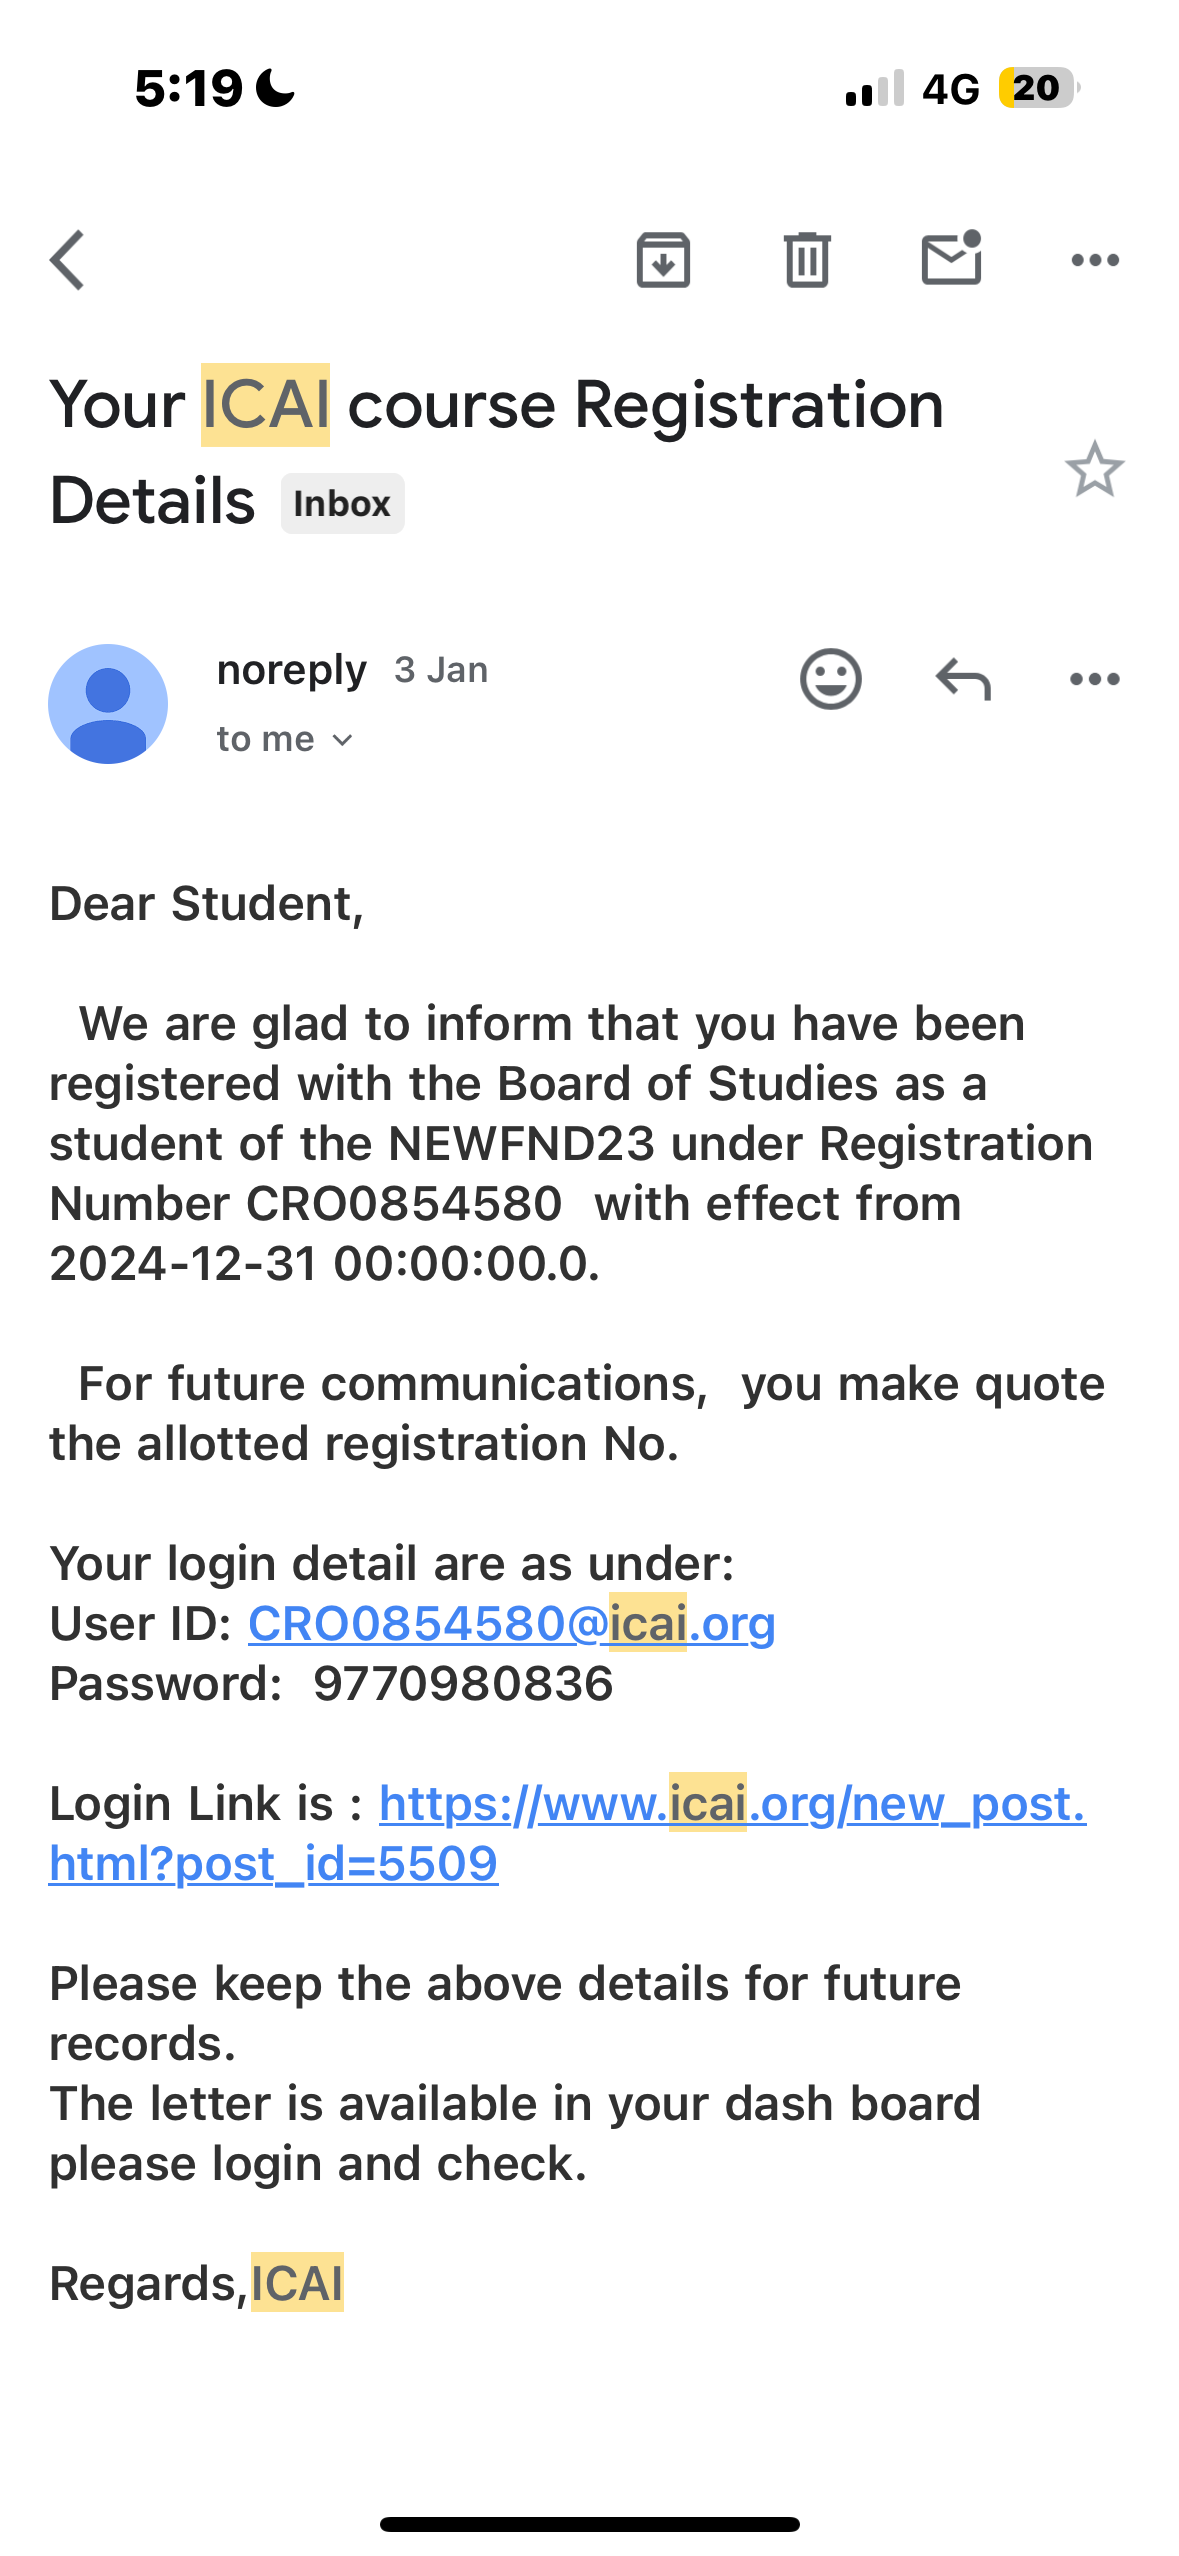
Task: Tap the home indicator bar
Action: (x=589, y=2524)
